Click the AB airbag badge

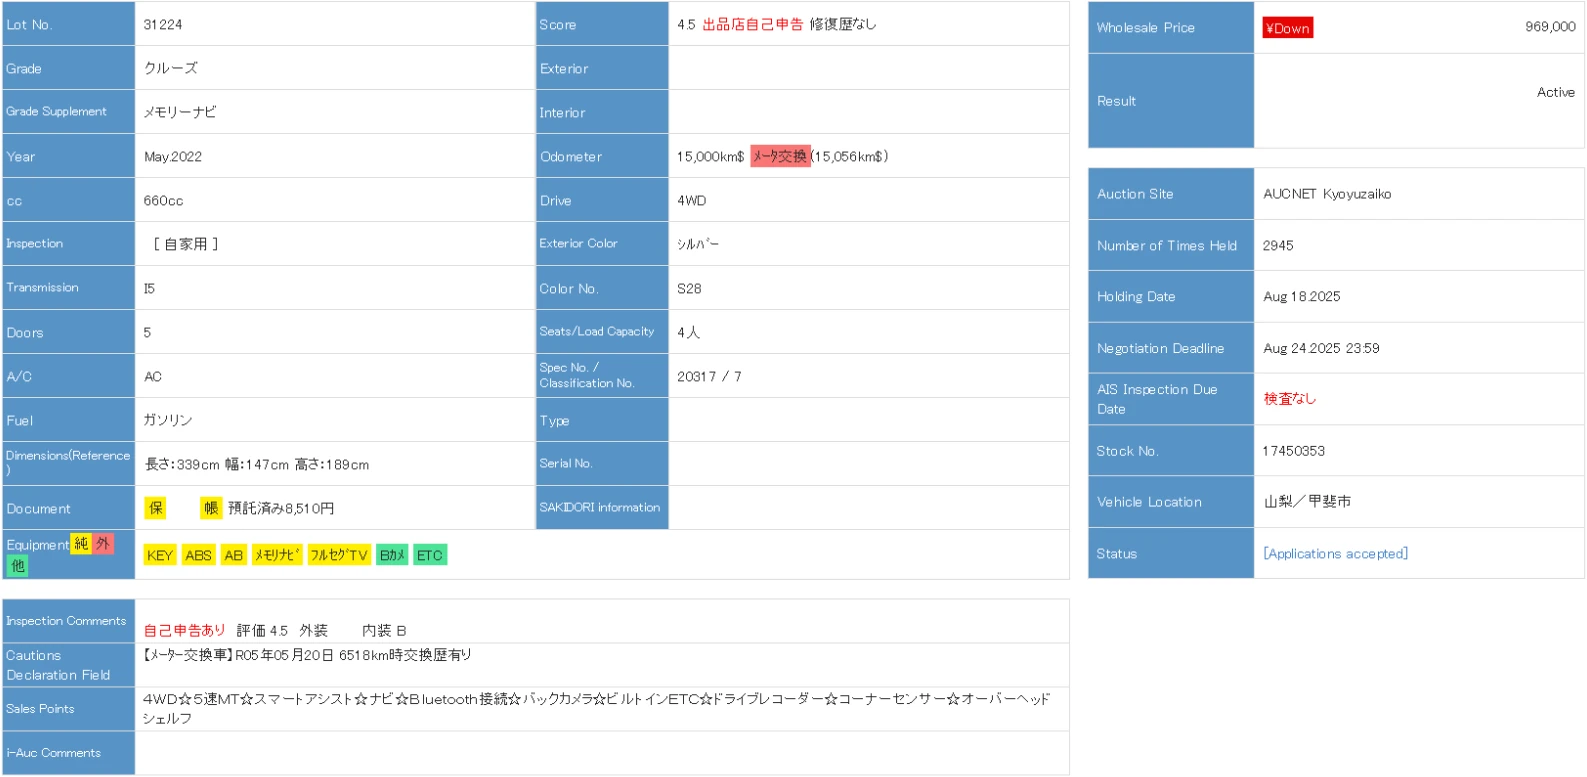(x=233, y=555)
